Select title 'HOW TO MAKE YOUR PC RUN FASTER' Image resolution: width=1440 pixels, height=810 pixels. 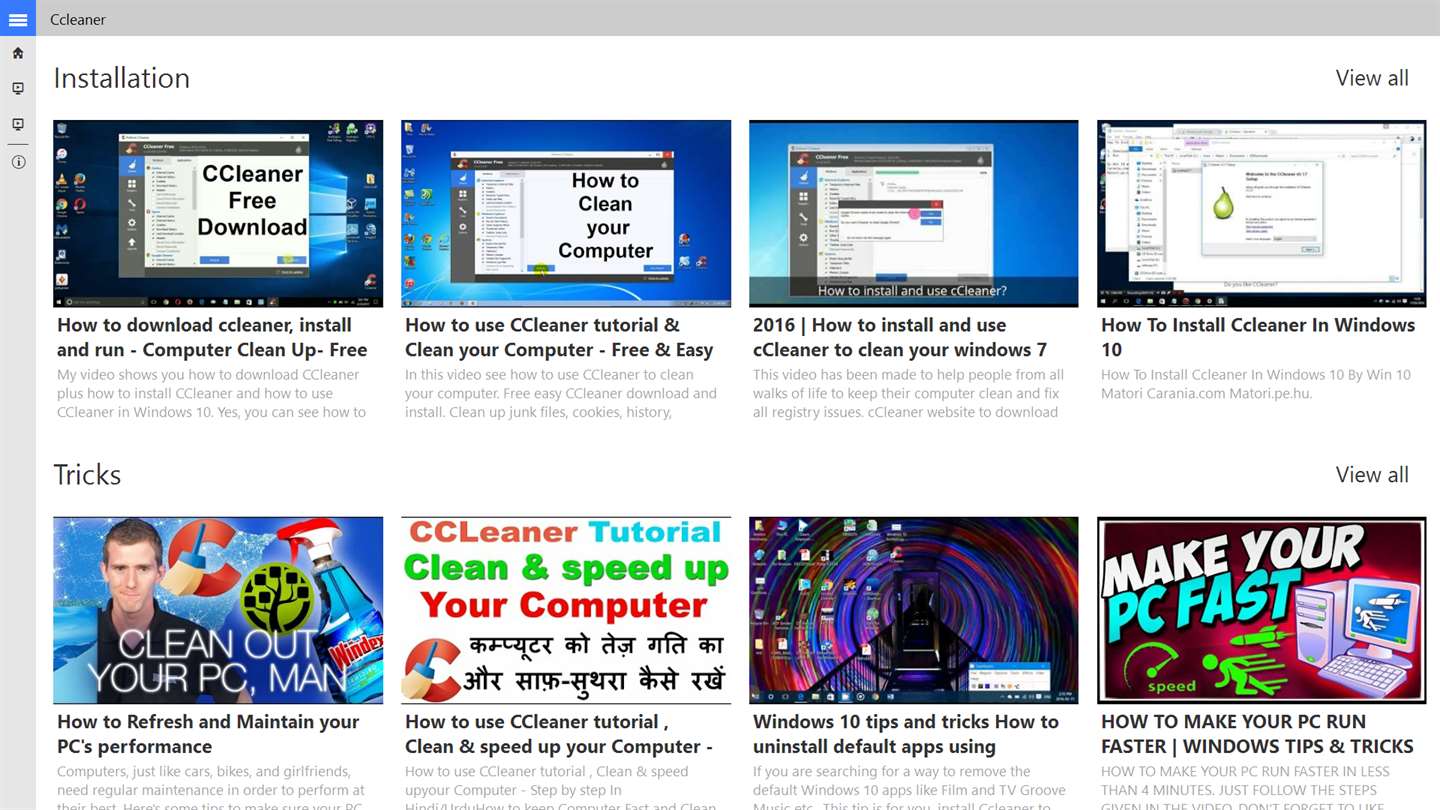(x=1257, y=734)
